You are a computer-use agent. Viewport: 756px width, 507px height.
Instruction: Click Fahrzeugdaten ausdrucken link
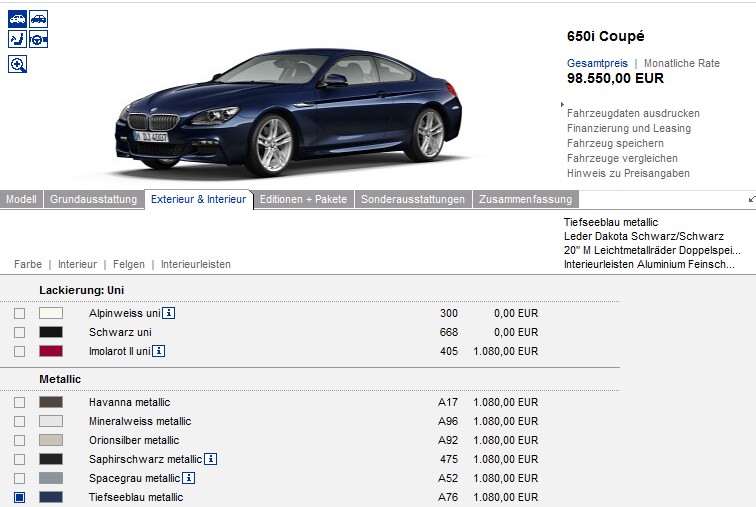click(x=633, y=113)
